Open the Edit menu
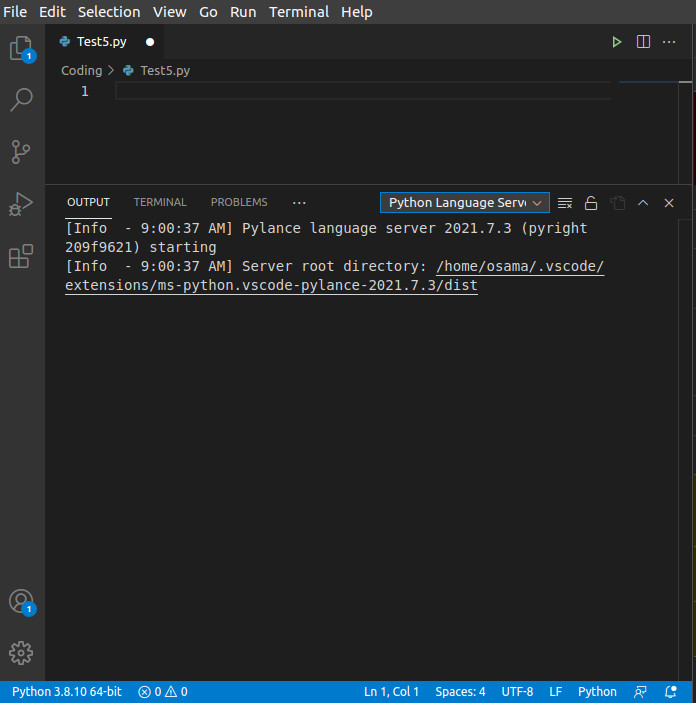 [52, 12]
